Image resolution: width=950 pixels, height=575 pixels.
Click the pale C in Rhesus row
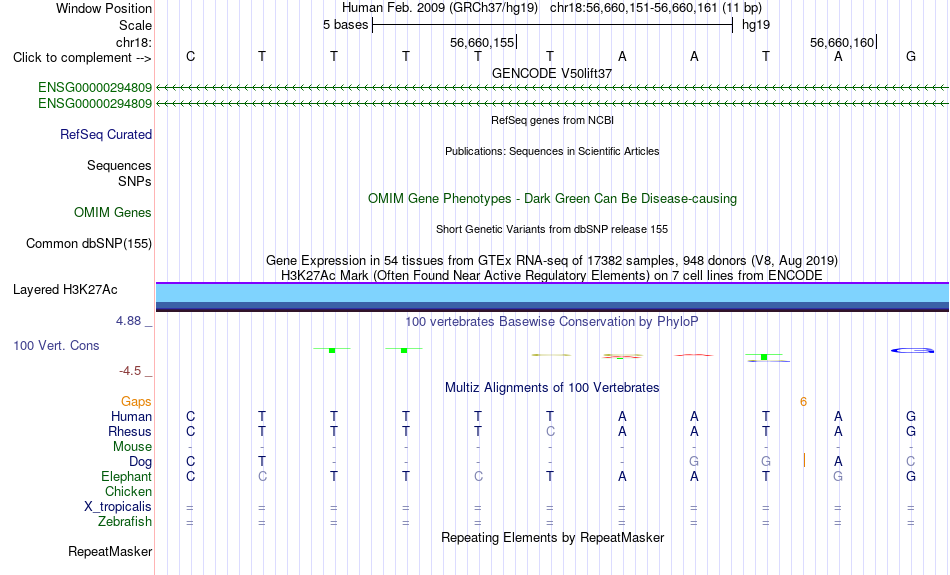click(x=550, y=431)
